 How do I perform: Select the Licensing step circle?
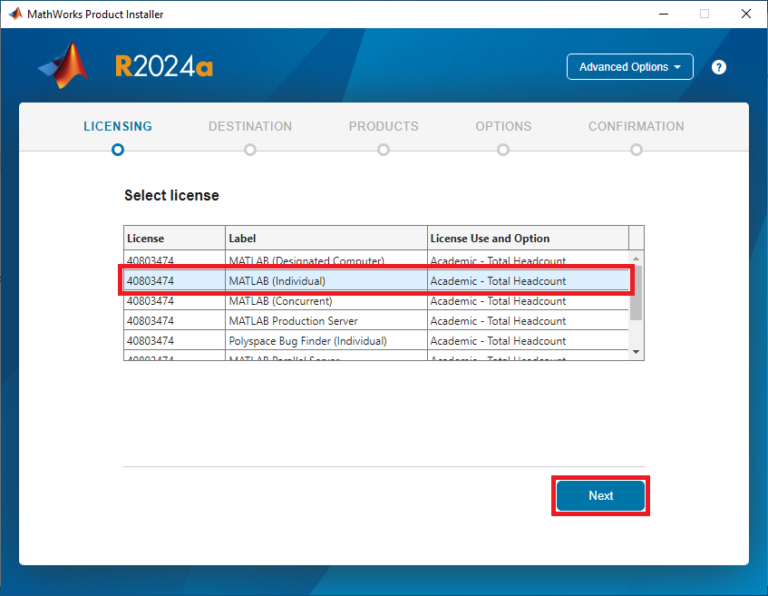coord(118,149)
